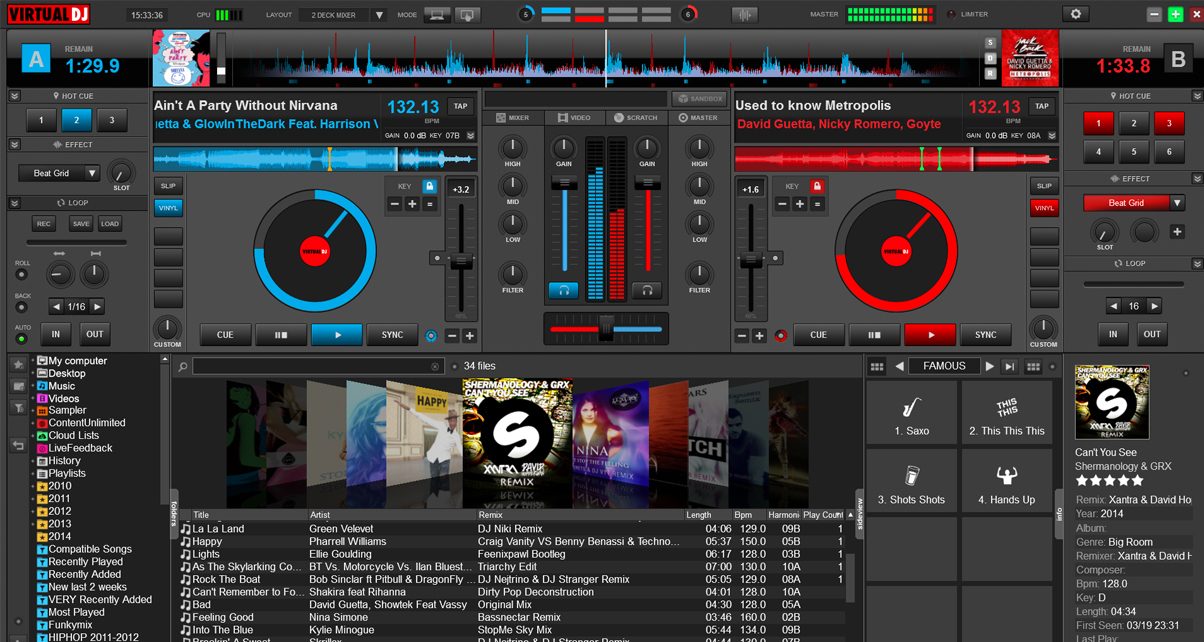
Task: Trigger the Saxo sampler pad
Action: 911,417
